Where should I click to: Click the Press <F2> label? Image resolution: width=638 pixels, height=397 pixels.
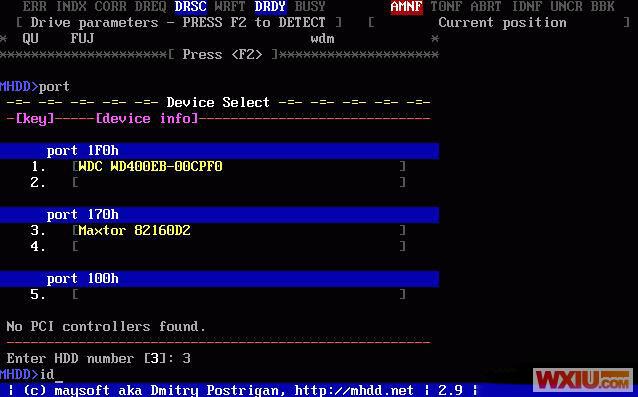tap(222, 55)
